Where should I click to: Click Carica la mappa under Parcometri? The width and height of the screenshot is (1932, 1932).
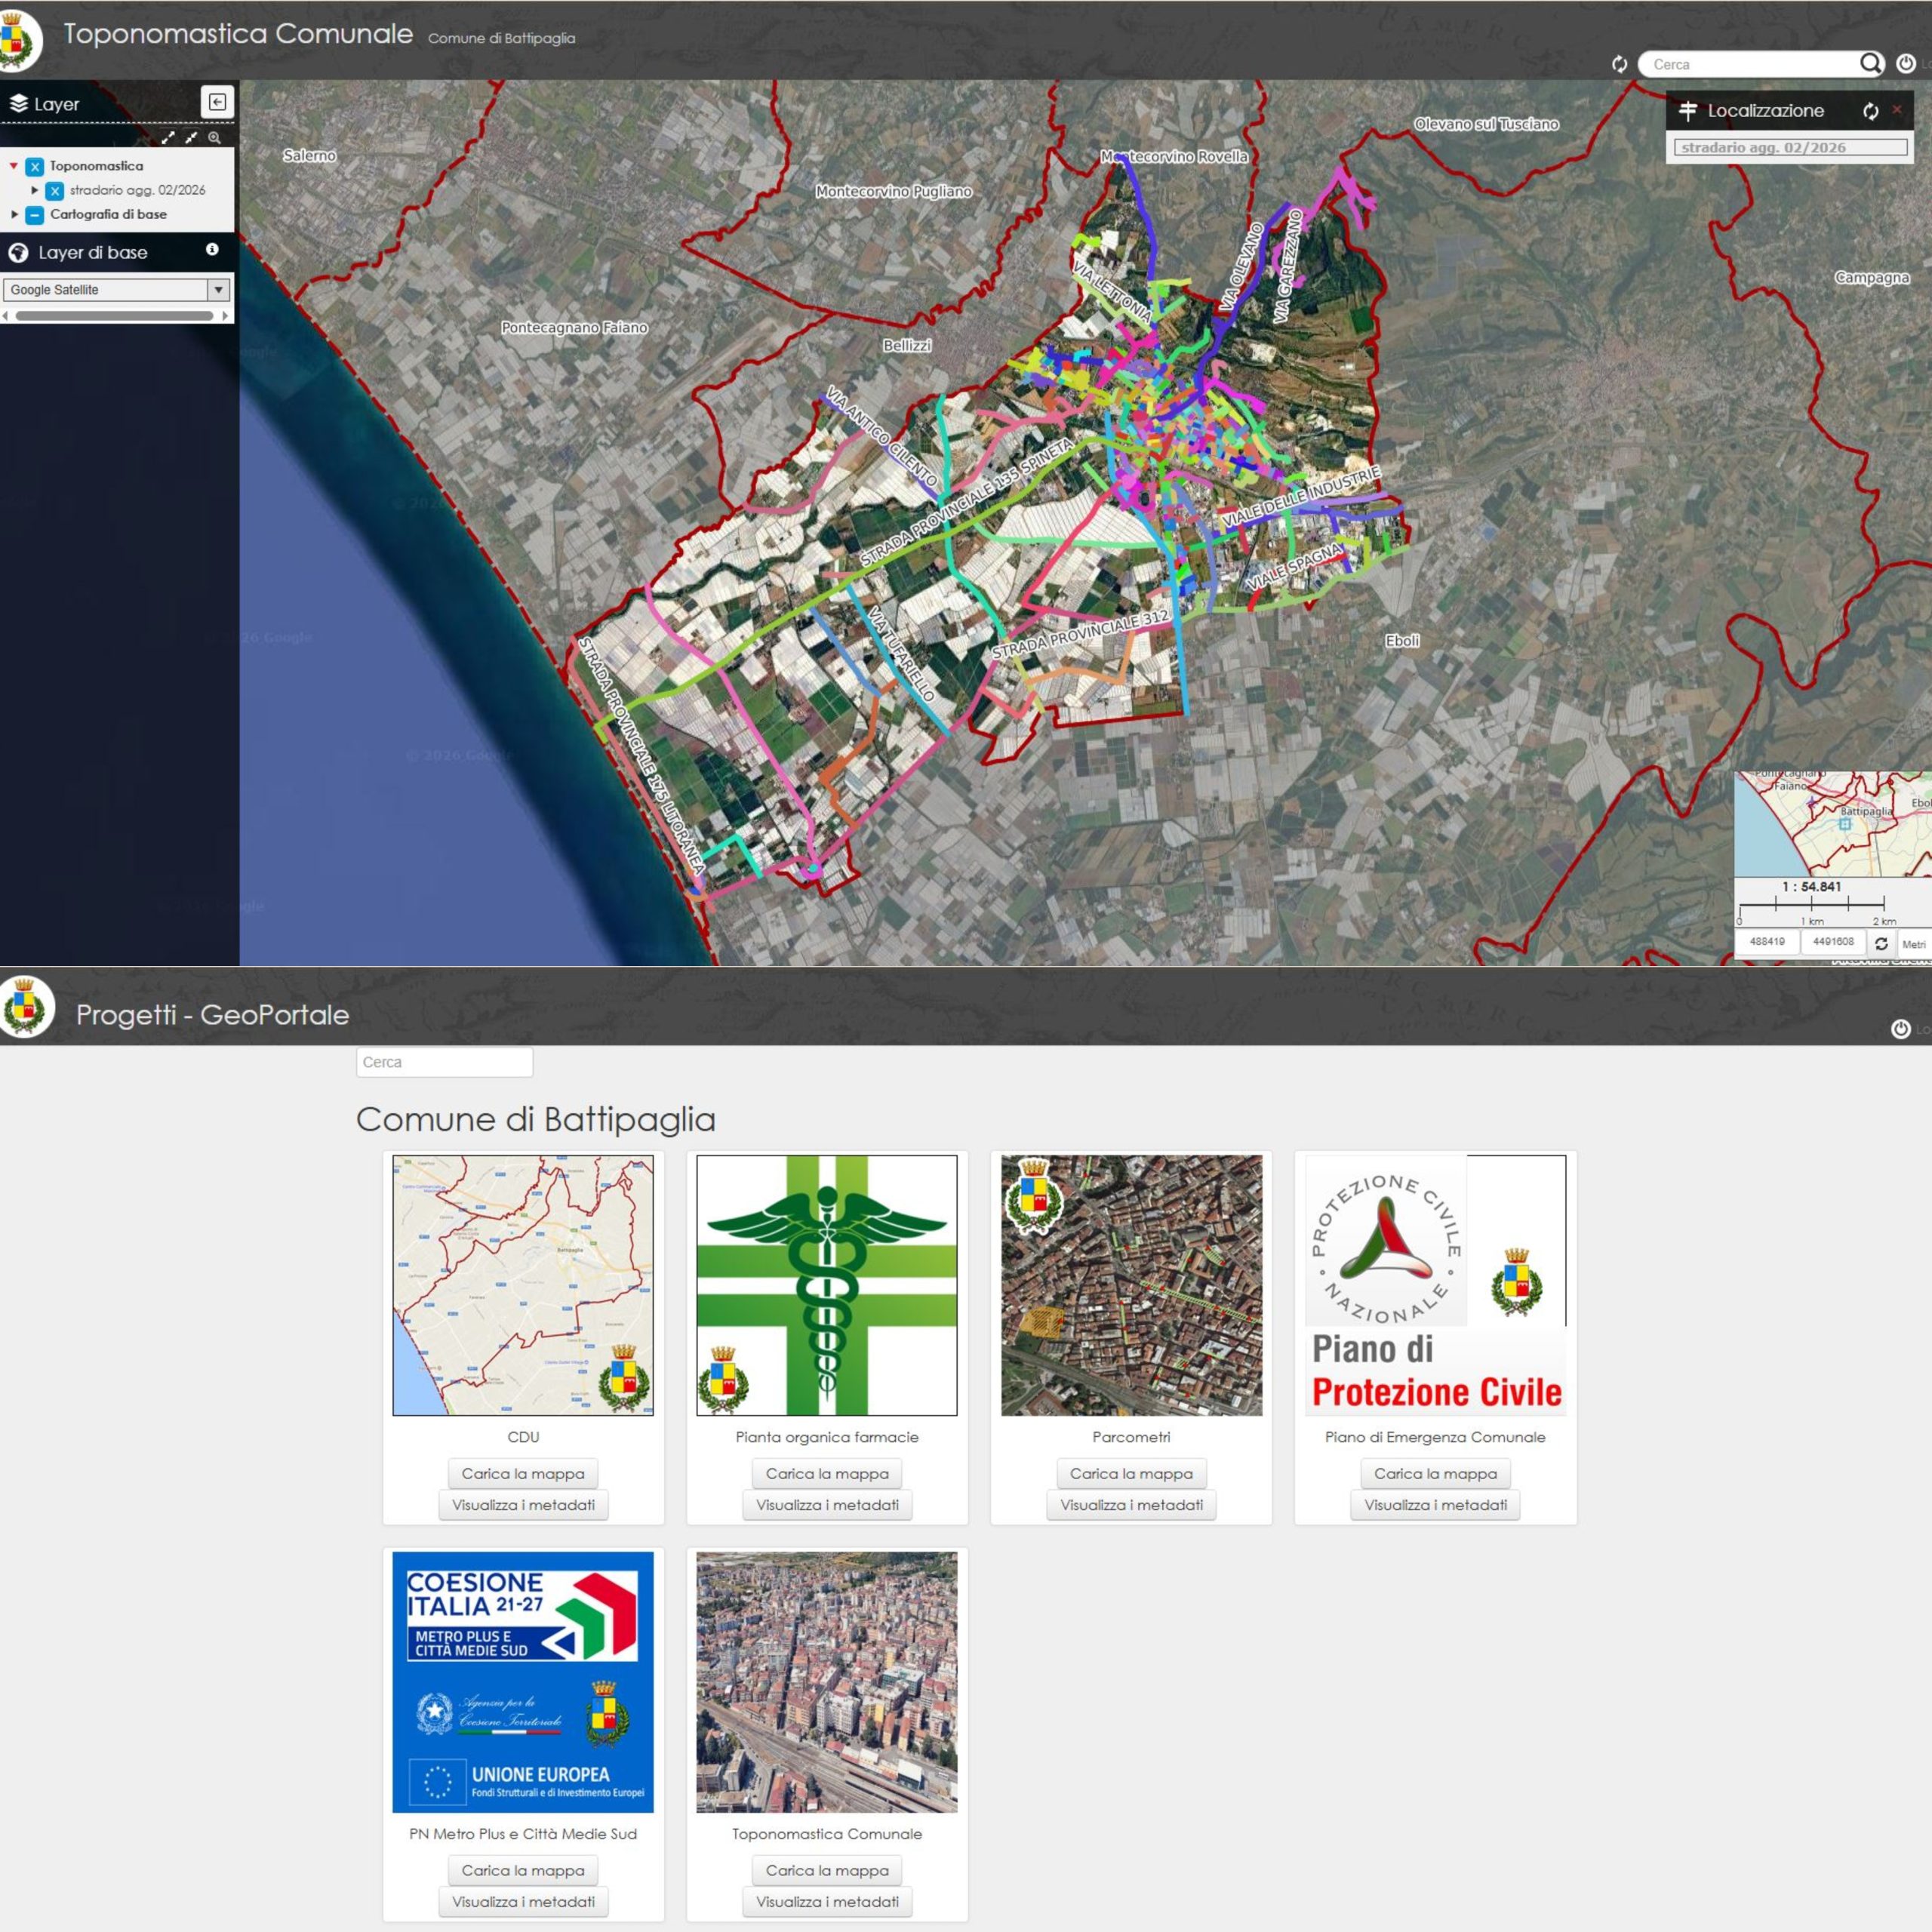pyautogui.click(x=1131, y=1473)
